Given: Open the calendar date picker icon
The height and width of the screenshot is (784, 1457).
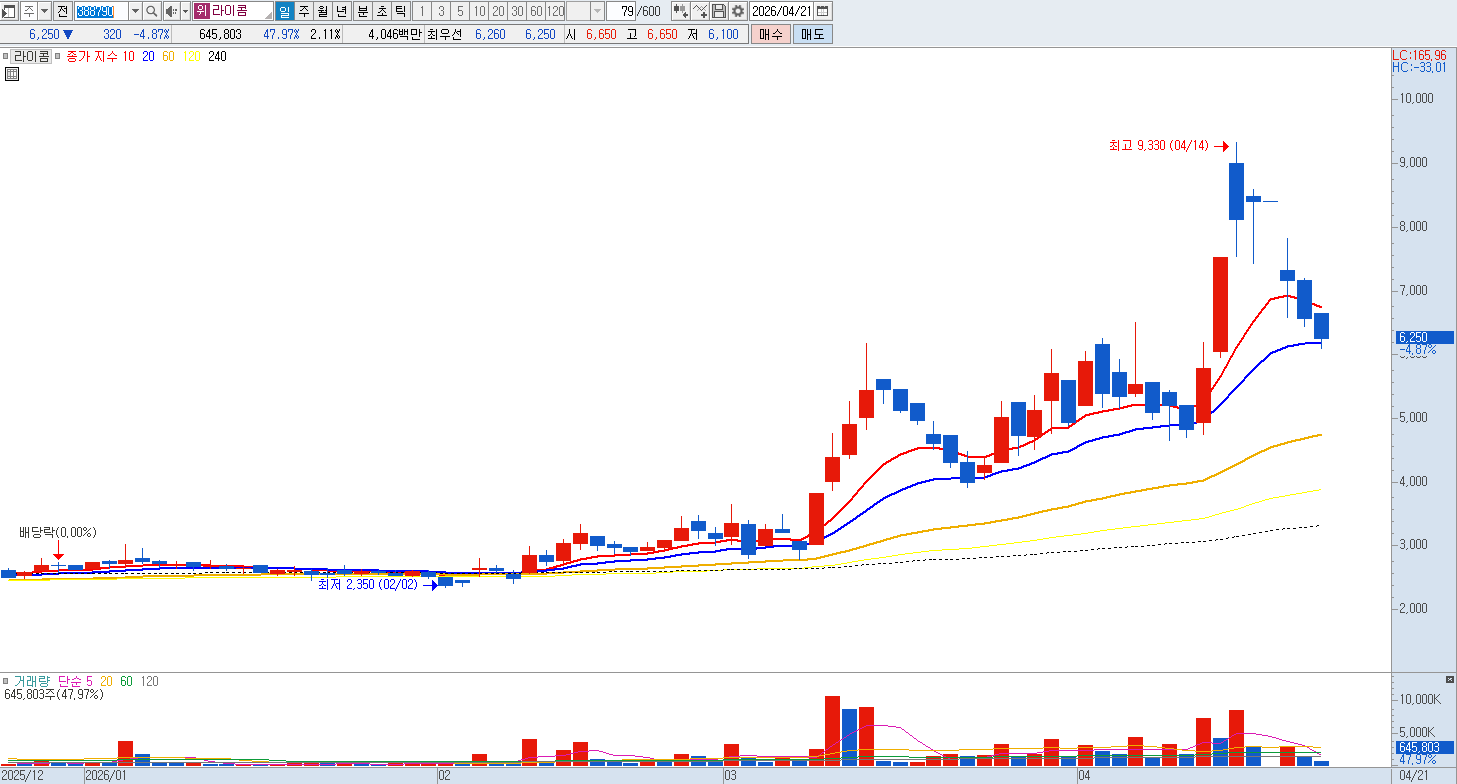Looking at the screenshot, I should (822, 11).
